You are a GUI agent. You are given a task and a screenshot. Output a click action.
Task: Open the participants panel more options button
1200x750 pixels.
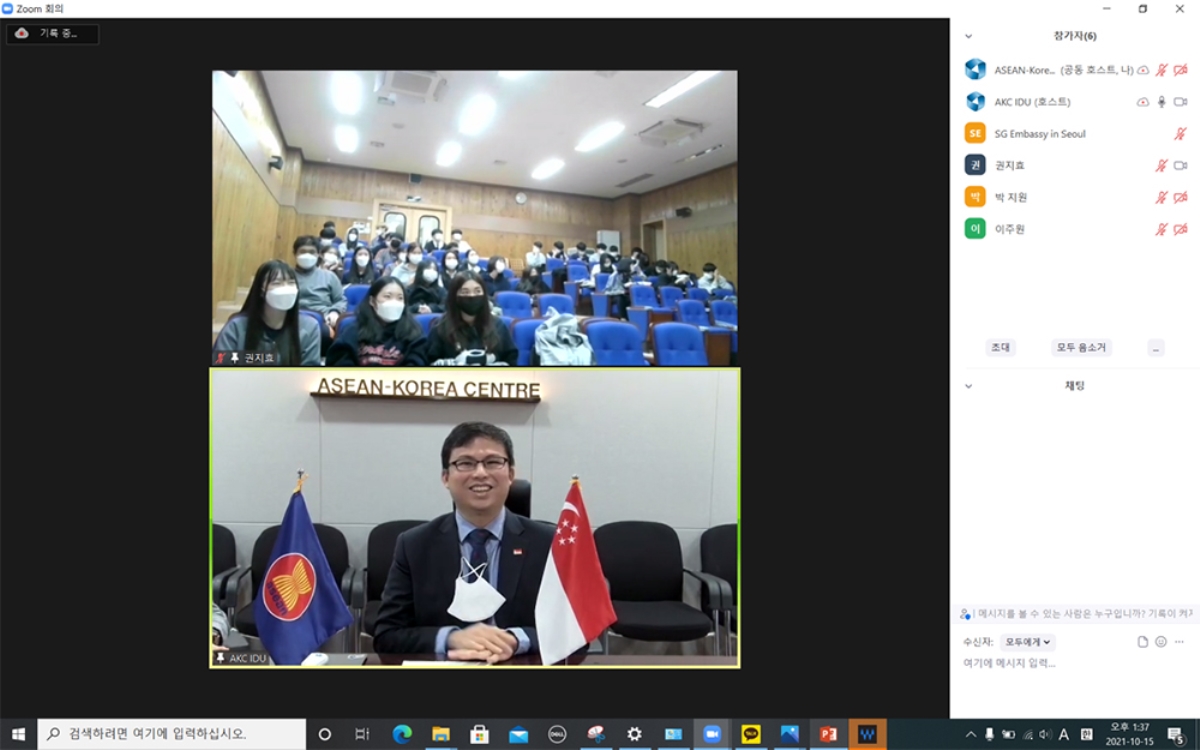1156,348
